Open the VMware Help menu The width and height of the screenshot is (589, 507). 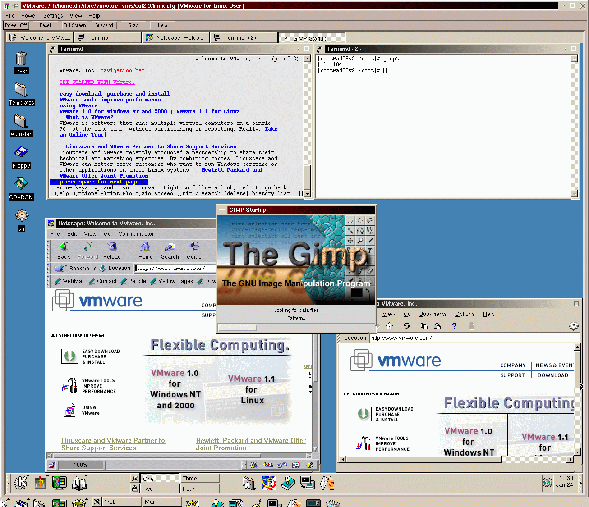point(94,16)
